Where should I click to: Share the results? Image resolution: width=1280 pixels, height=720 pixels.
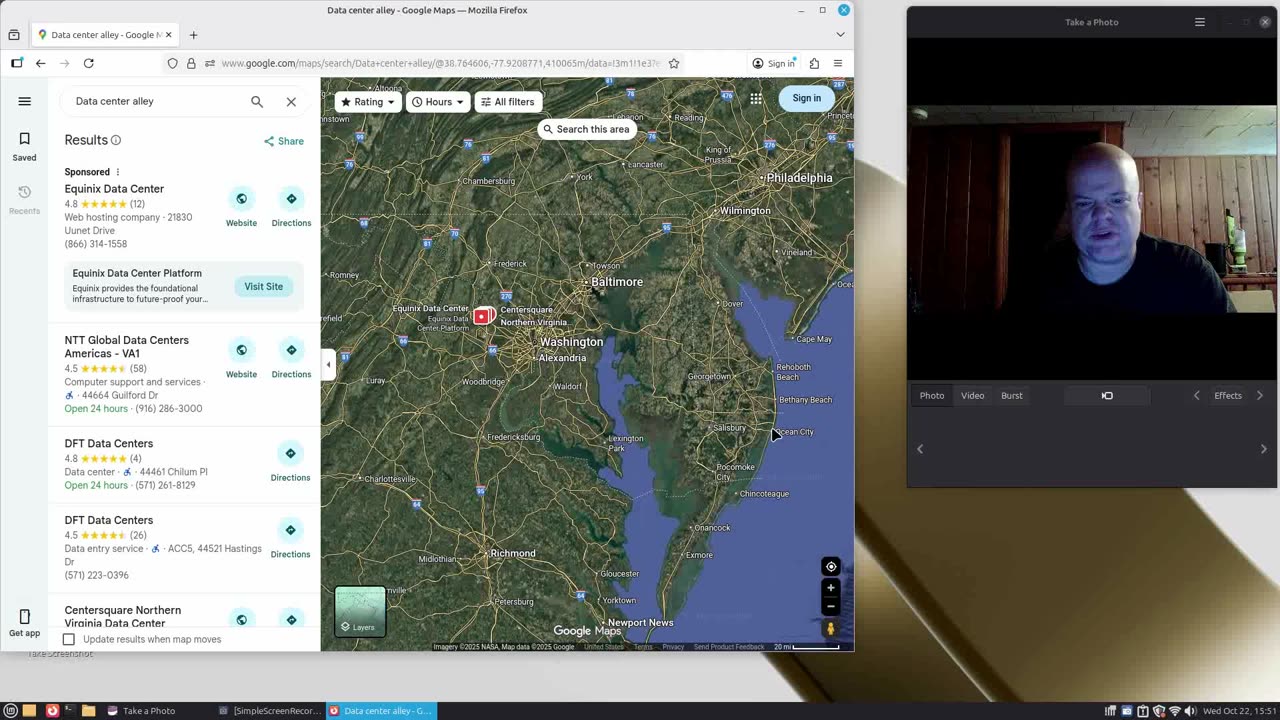pyautogui.click(x=284, y=141)
